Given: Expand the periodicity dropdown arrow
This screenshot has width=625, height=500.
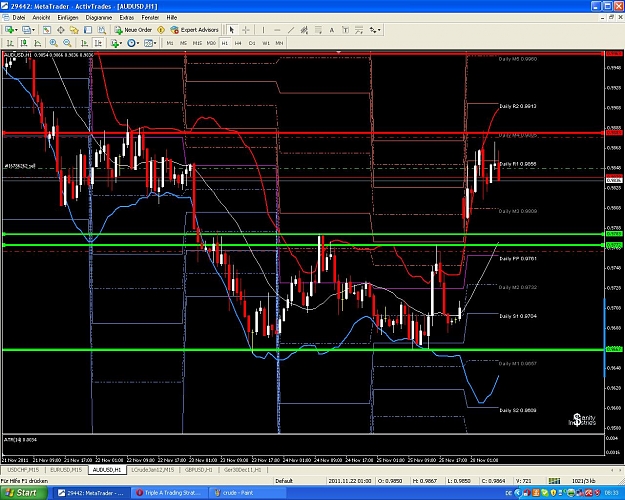Looking at the screenshot, I should [138, 43].
